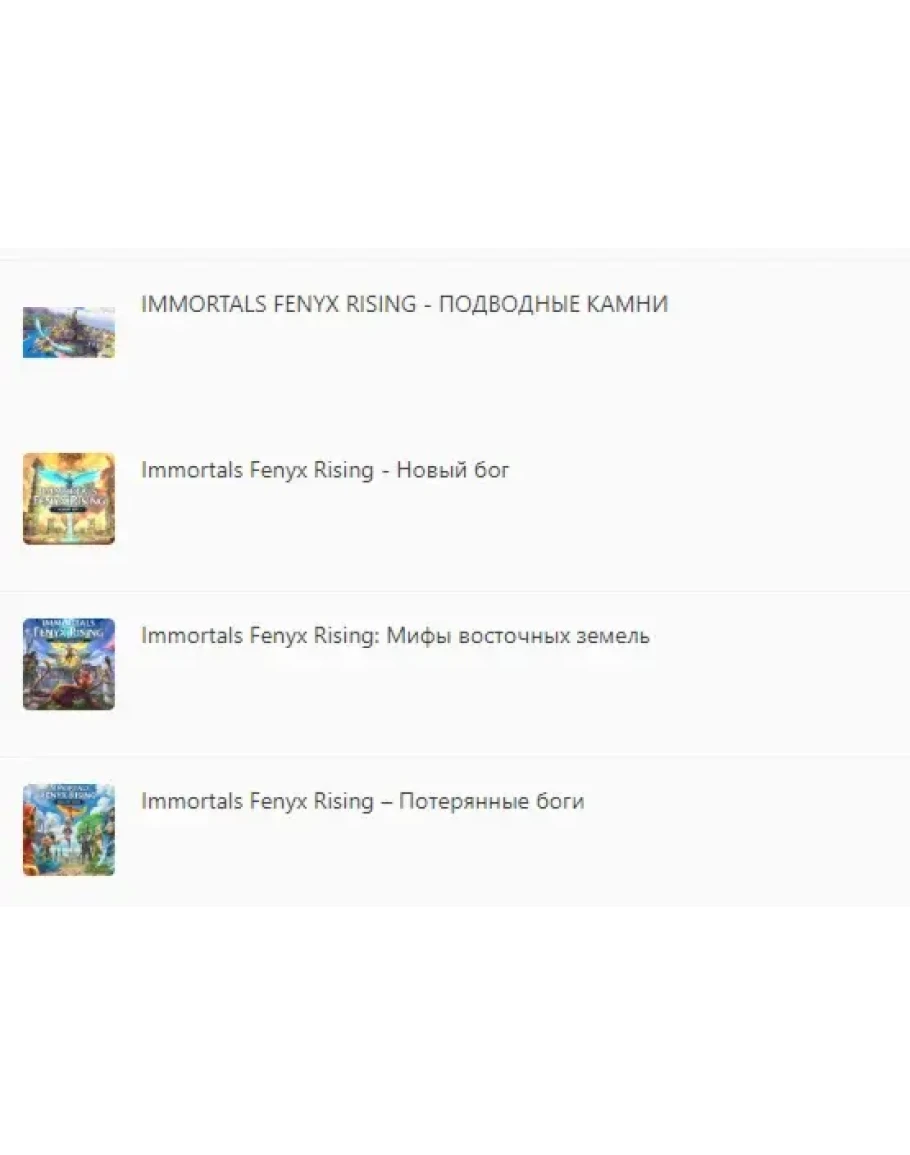
Task: Select the last list row, Потерянные боги
Action: tap(455, 832)
